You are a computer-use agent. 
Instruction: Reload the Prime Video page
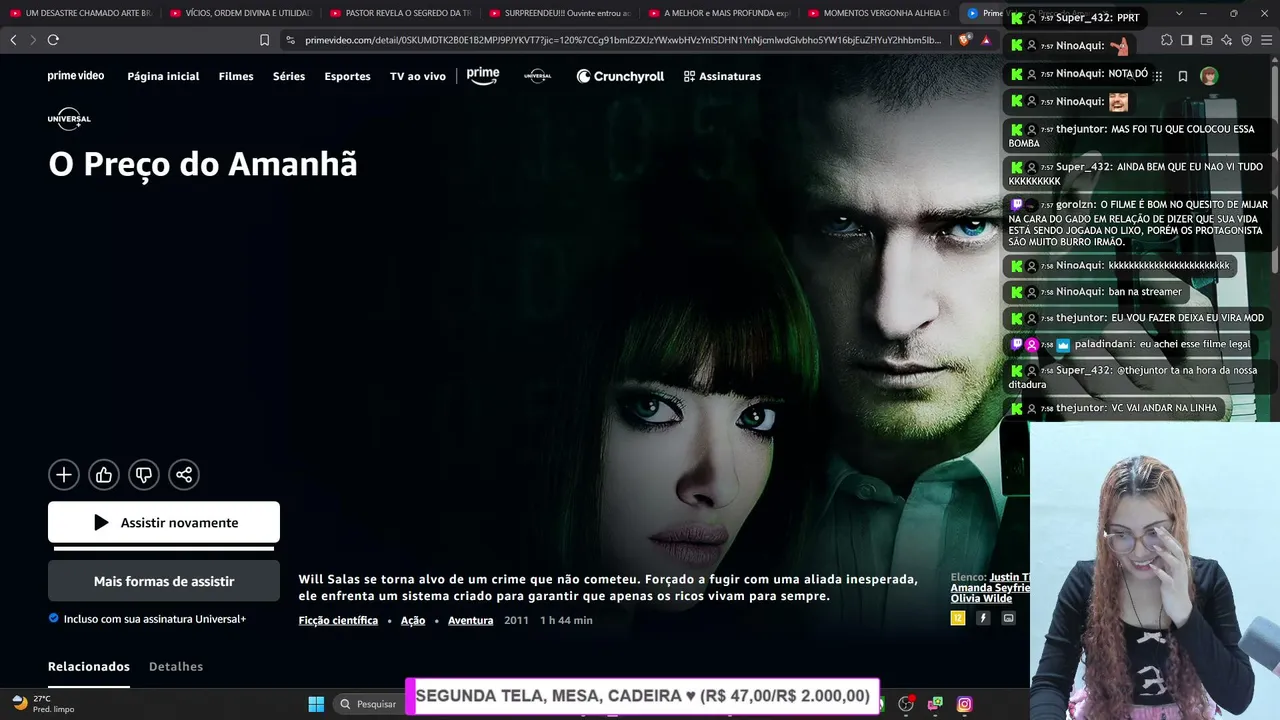pyautogui.click(x=53, y=40)
